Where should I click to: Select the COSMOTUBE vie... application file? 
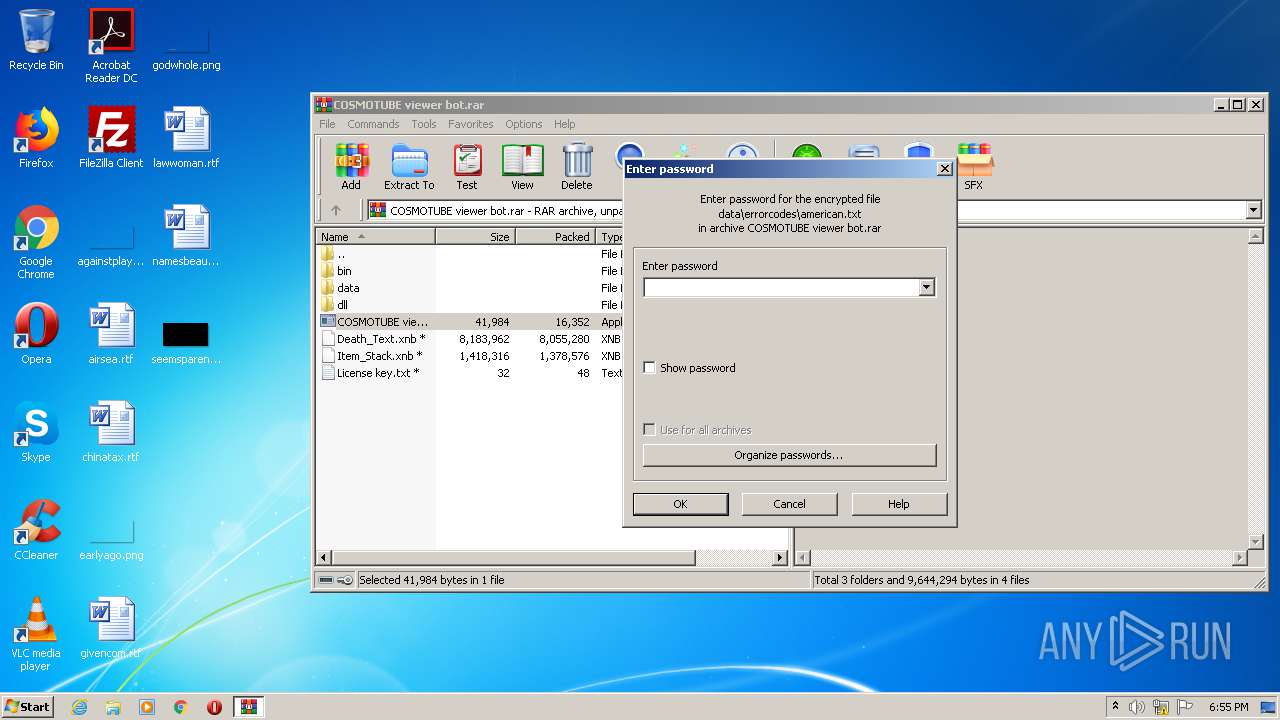381,322
